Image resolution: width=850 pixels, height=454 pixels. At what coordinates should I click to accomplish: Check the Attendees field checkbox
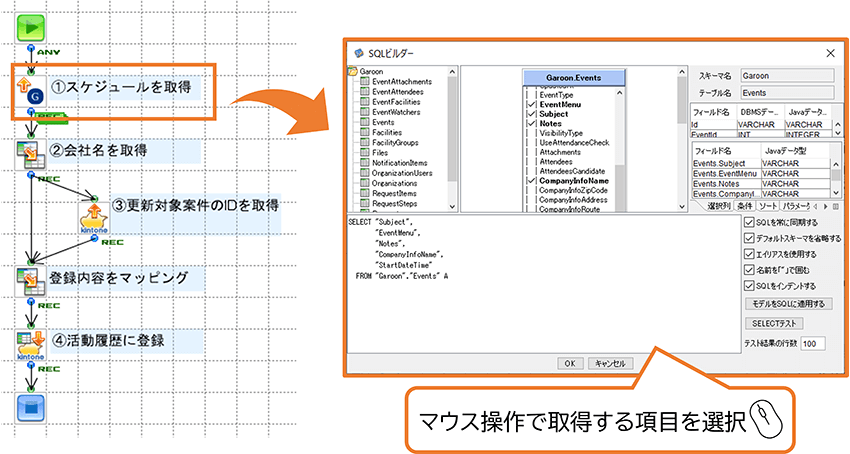point(531,162)
